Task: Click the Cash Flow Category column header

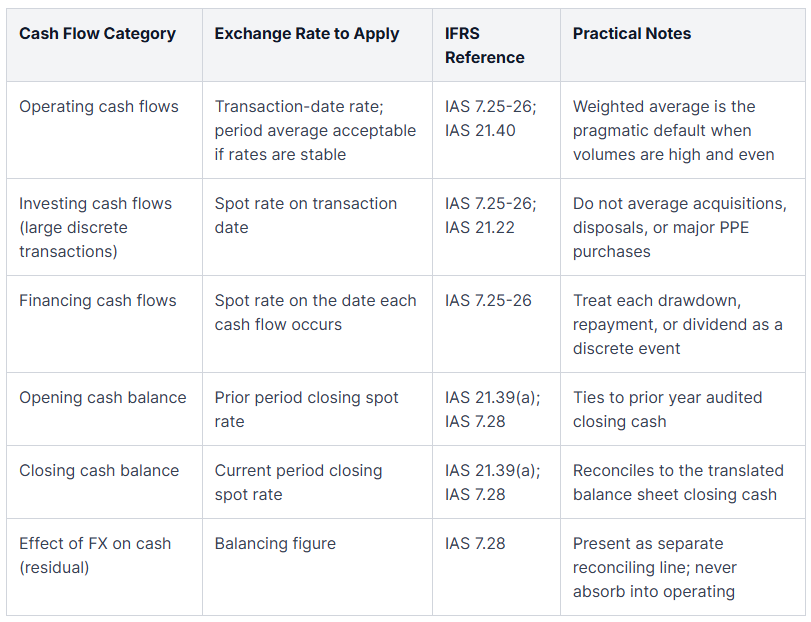Action: click(x=97, y=34)
